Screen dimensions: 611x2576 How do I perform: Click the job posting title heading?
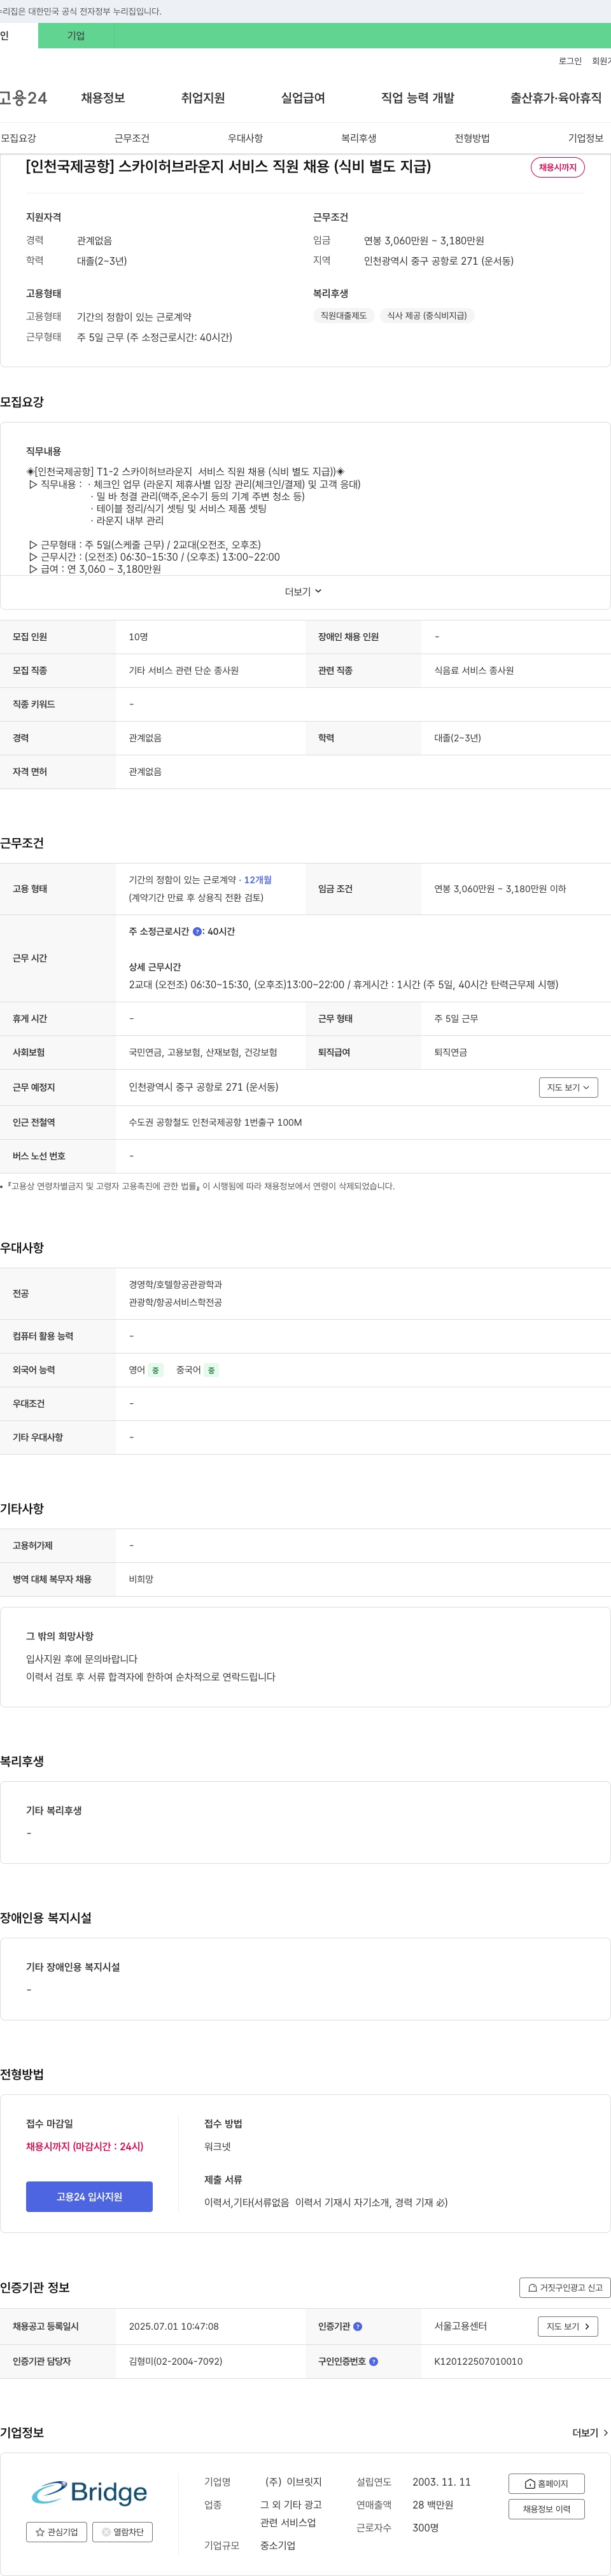coord(228,166)
